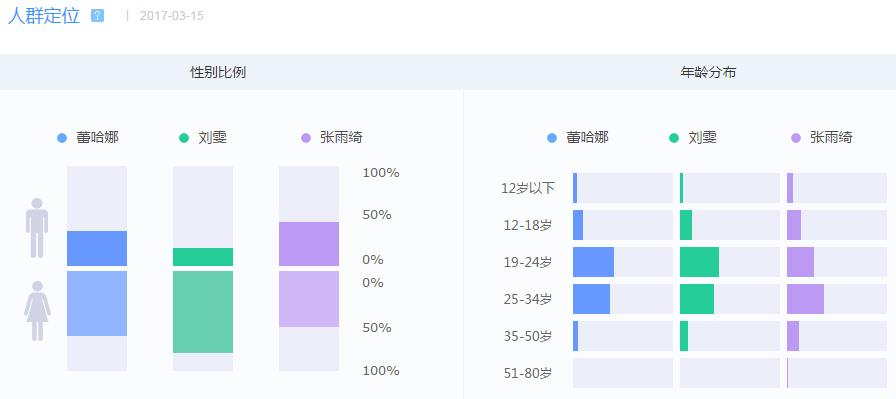Click 张雨绮 bar in 25-34岁 row

[x=806, y=299]
